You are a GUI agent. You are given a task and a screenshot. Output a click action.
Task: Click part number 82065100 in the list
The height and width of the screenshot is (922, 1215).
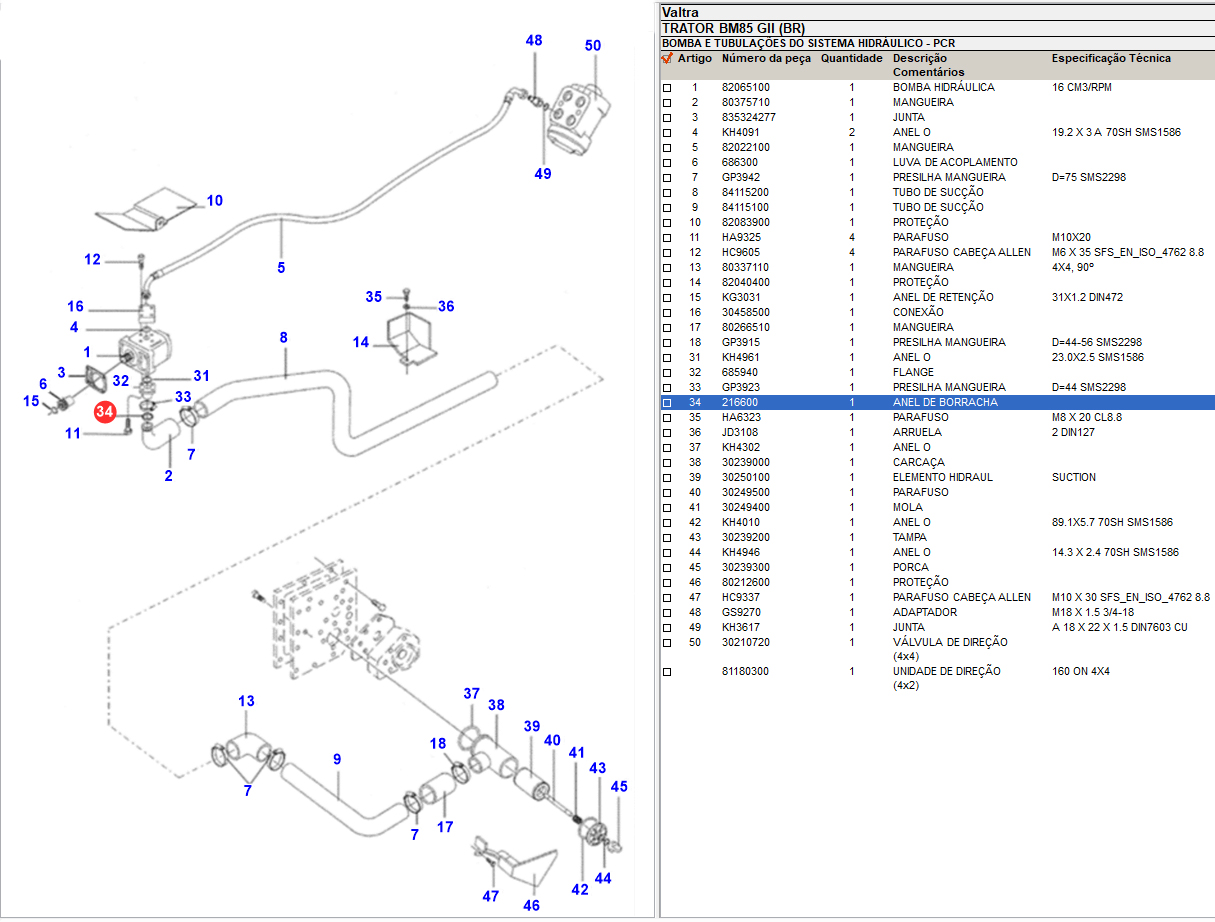(x=746, y=88)
